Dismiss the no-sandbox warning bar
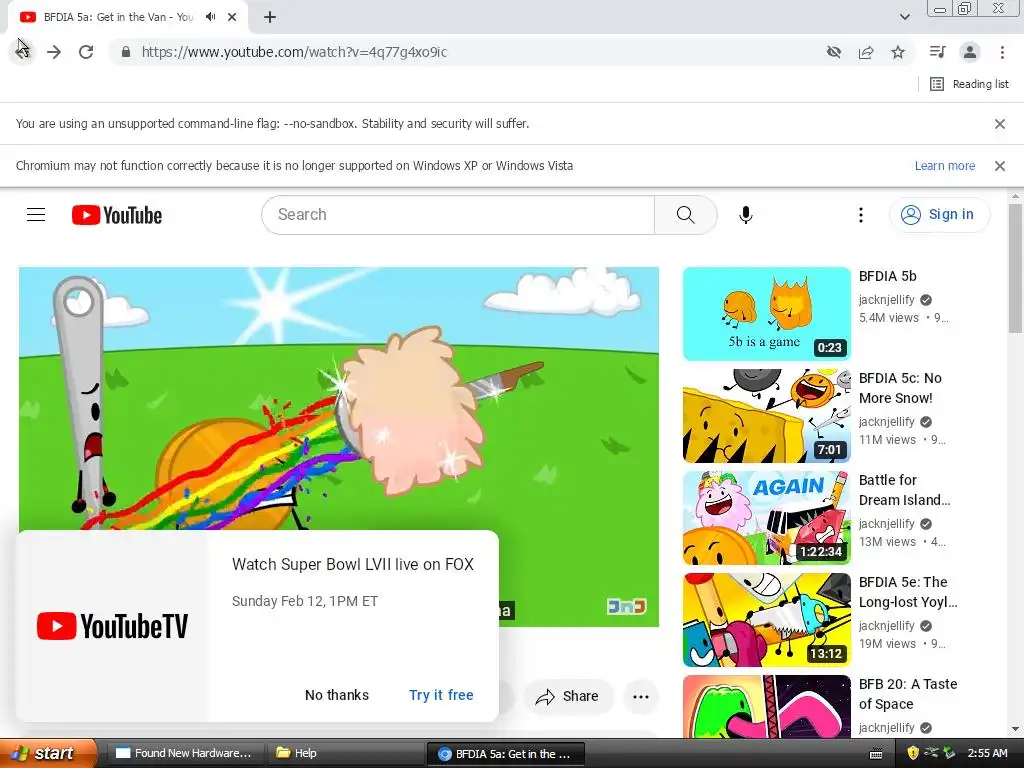The width and height of the screenshot is (1024, 768). [x=999, y=123]
